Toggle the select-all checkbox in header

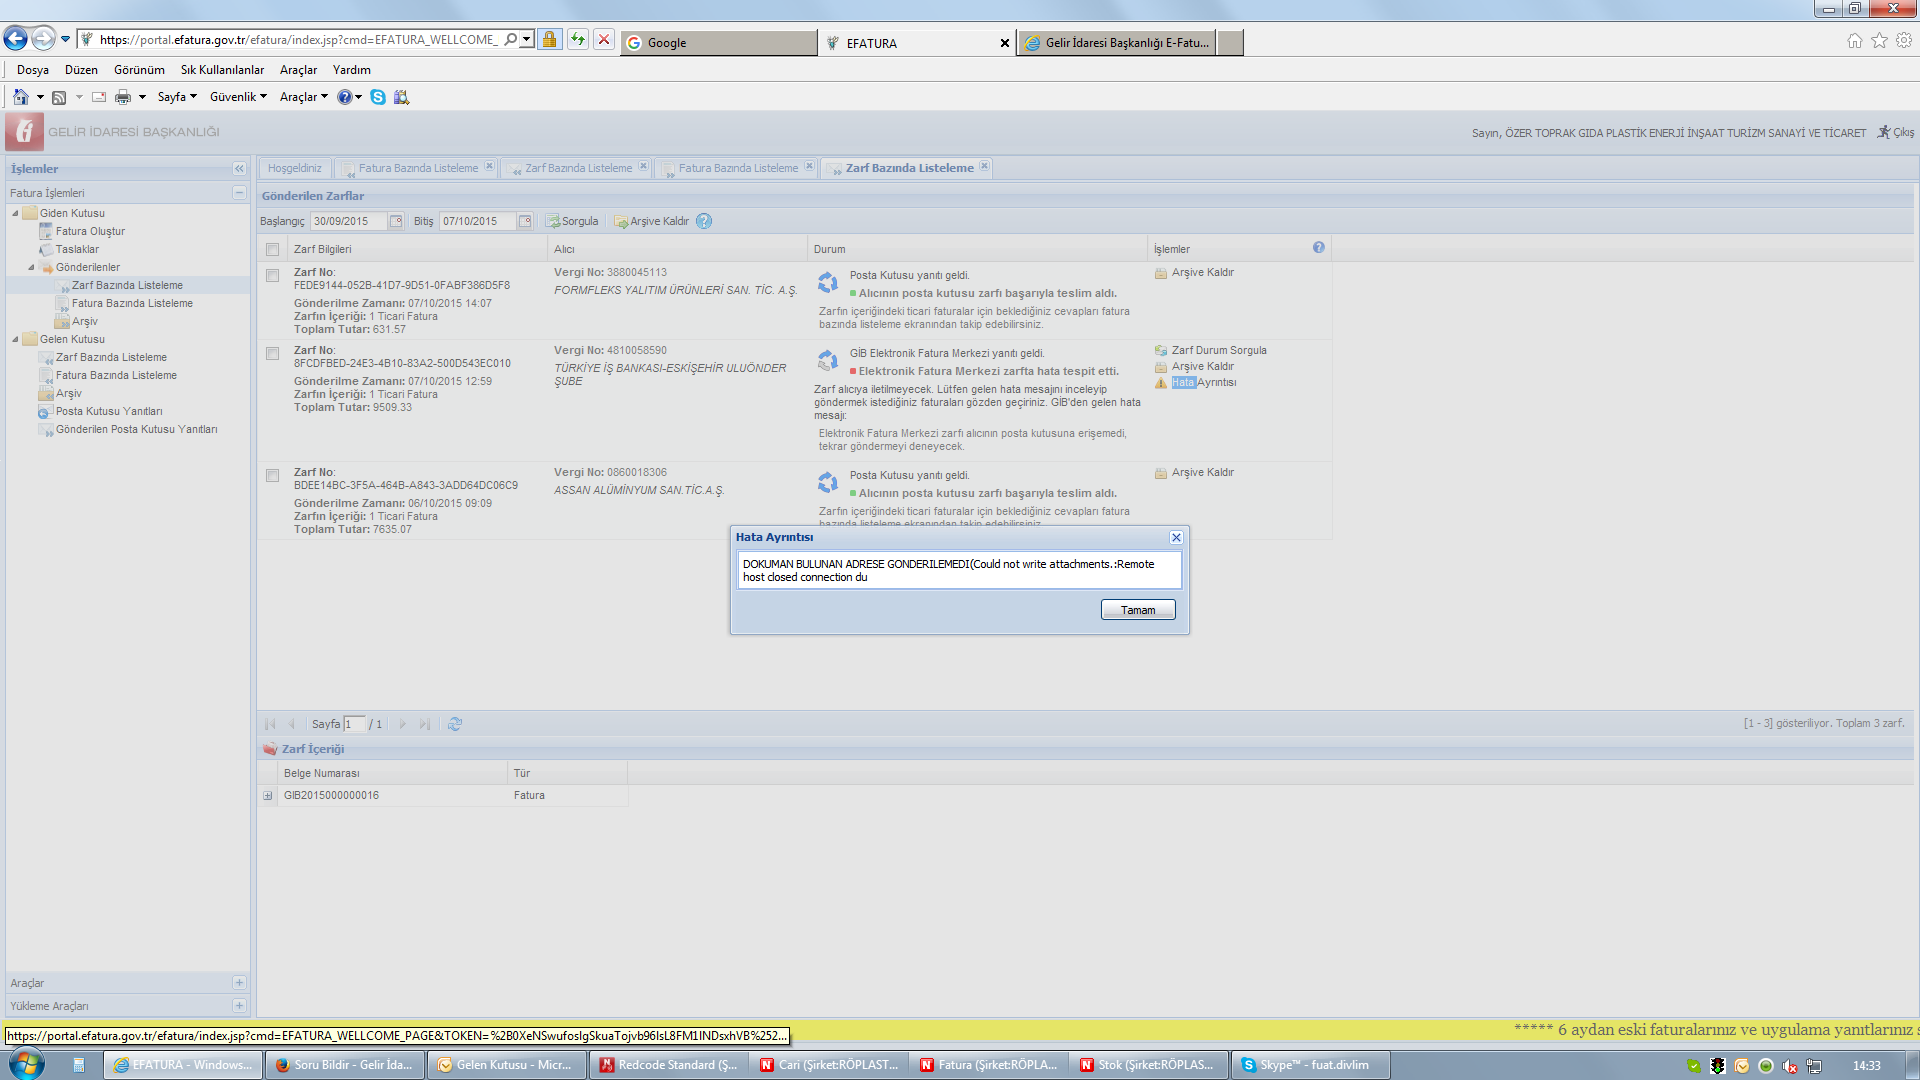[272, 249]
